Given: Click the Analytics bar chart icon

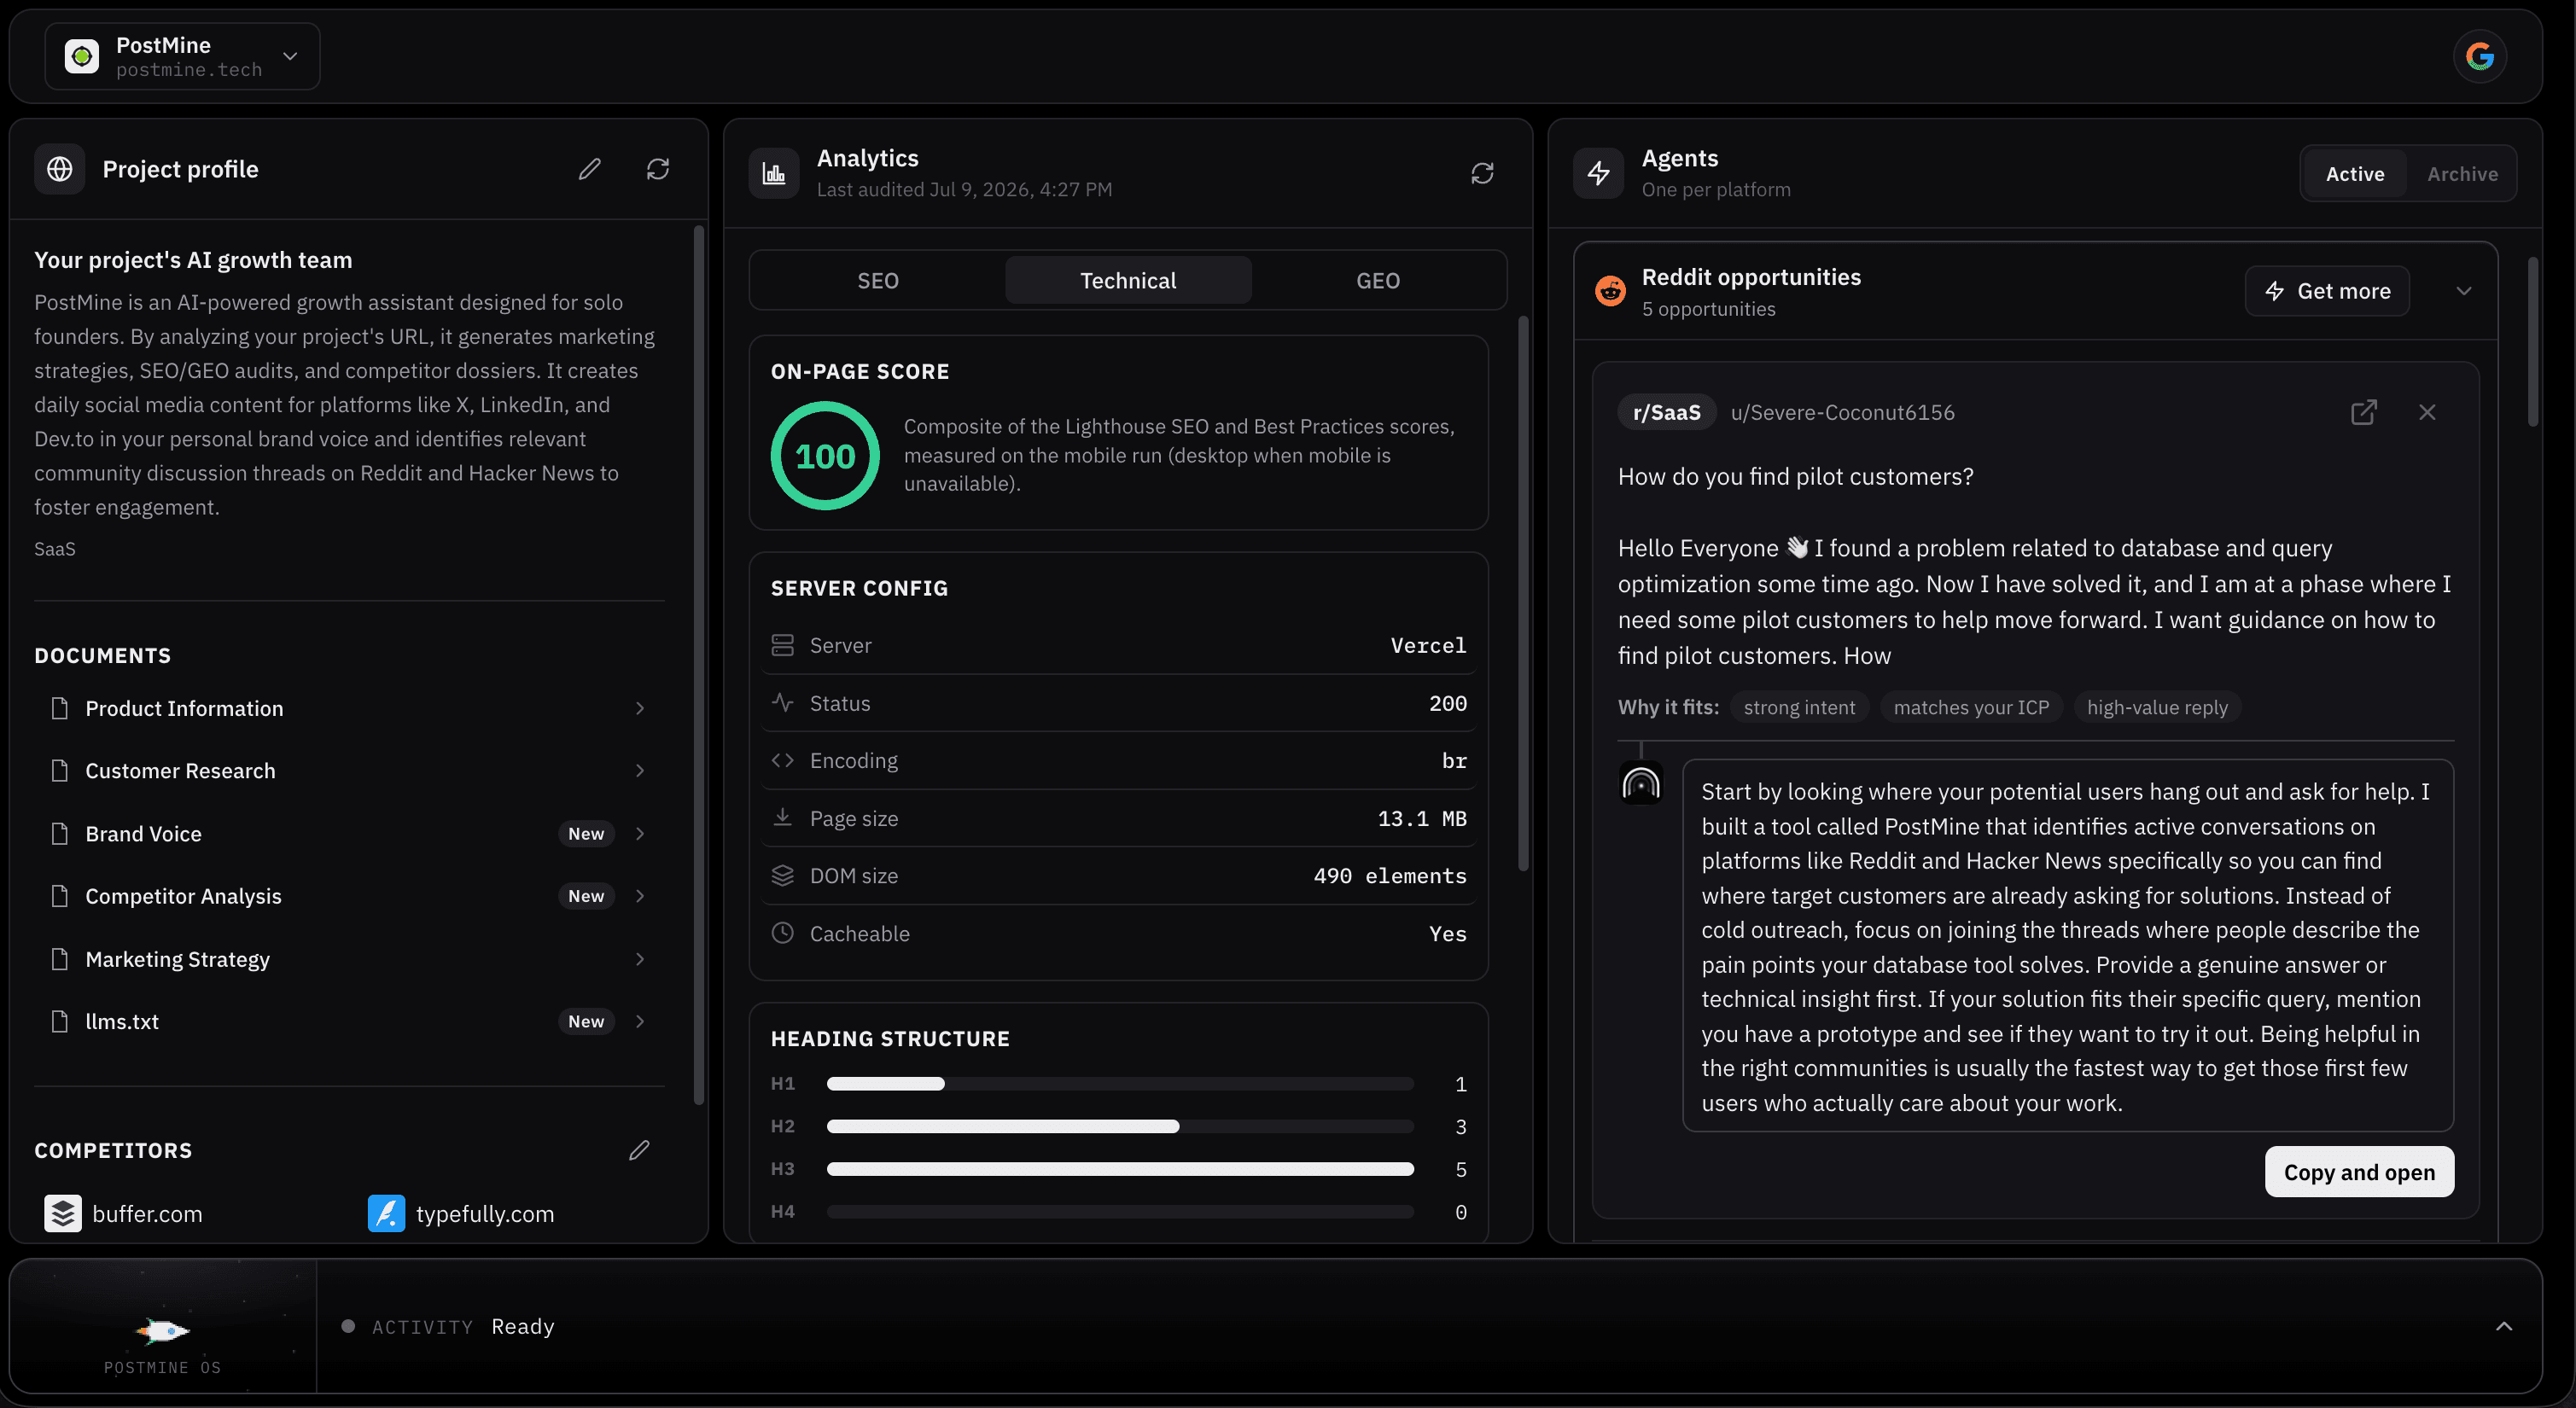Looking at the screenshot, I should pos(774,173).
